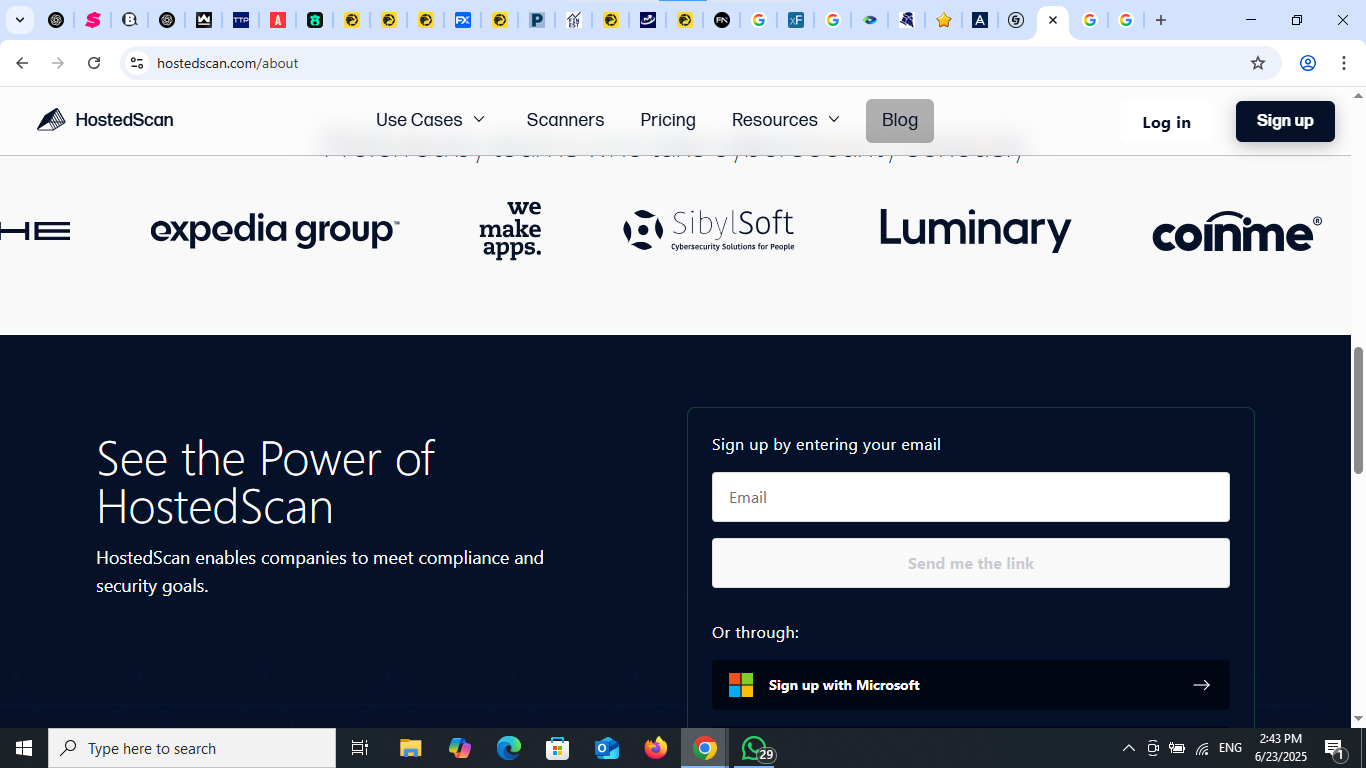Click arrow on Sign up with Microsoft
This screenshot has width=1366, height=768.
(1201, 685)
